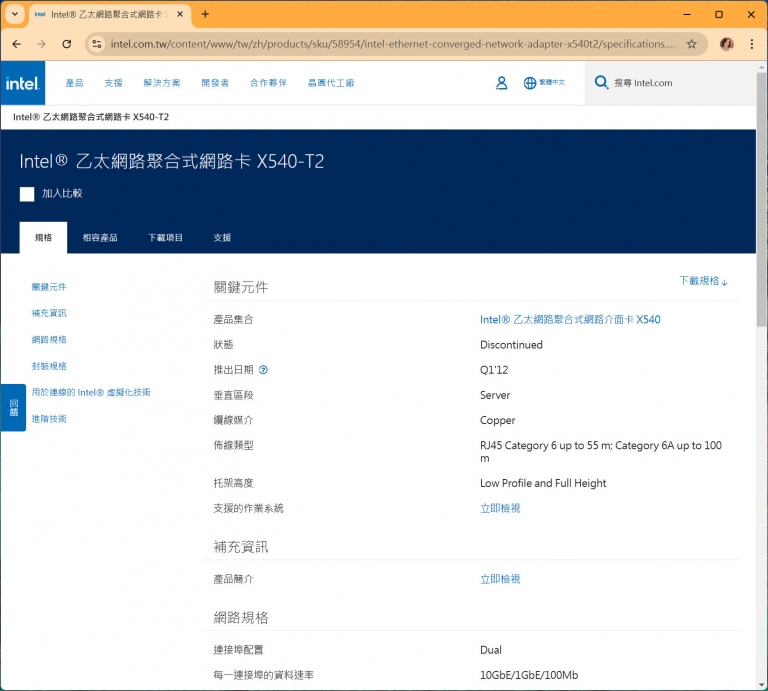Open the user account icon

point(501,83)
